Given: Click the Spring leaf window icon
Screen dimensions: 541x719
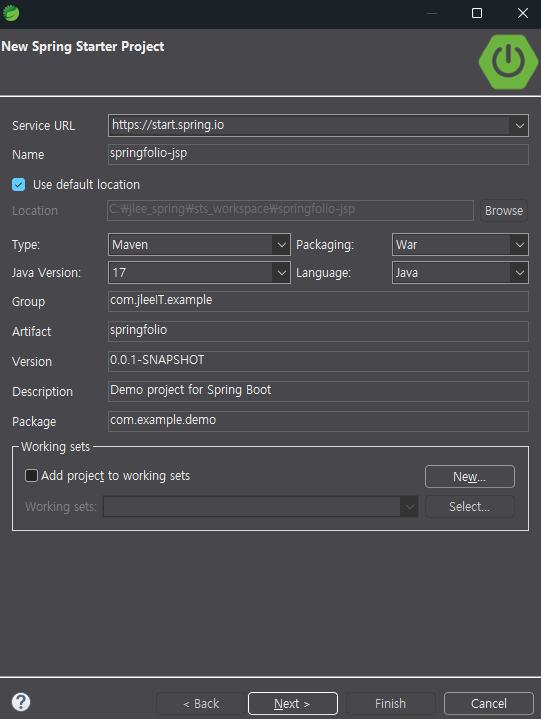Looking at the screenshot, I should click(10, 13).
